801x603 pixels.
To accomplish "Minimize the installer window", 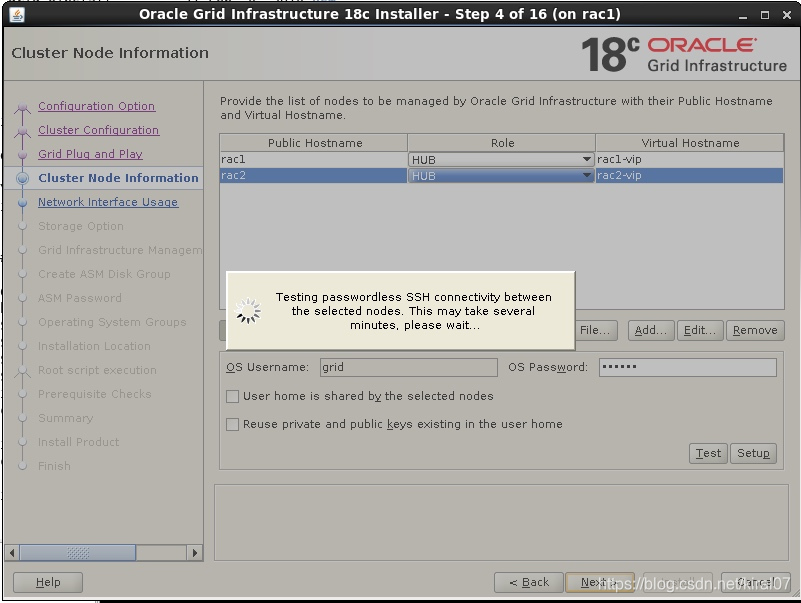I will click(x=743, y=15).
